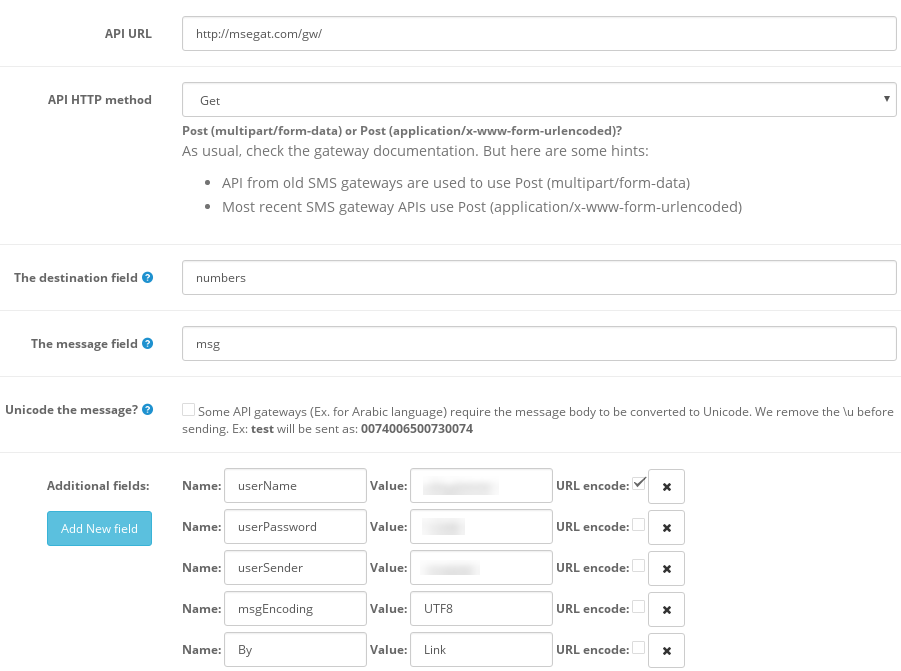
Task: Click help icon beside message field label
Action: [x=148, y=344]
